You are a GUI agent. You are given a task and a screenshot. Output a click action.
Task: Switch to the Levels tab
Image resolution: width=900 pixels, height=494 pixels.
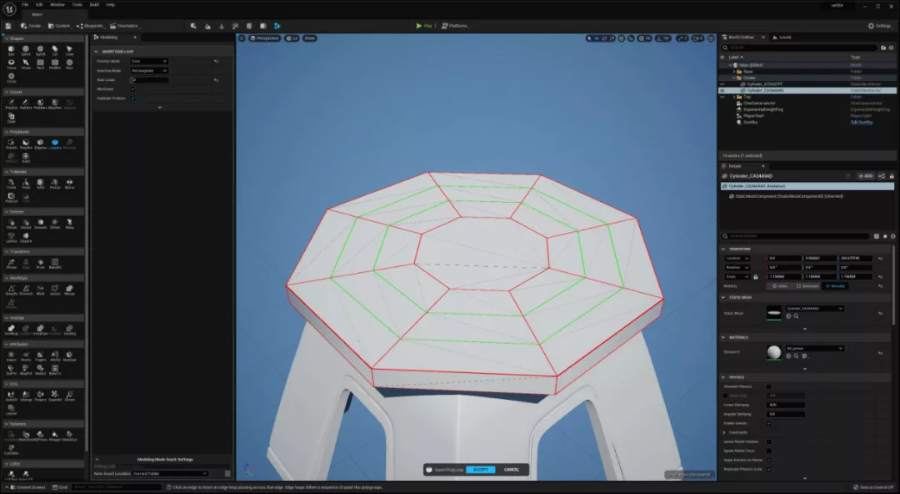pyautogui.click(x=782, y=37)
